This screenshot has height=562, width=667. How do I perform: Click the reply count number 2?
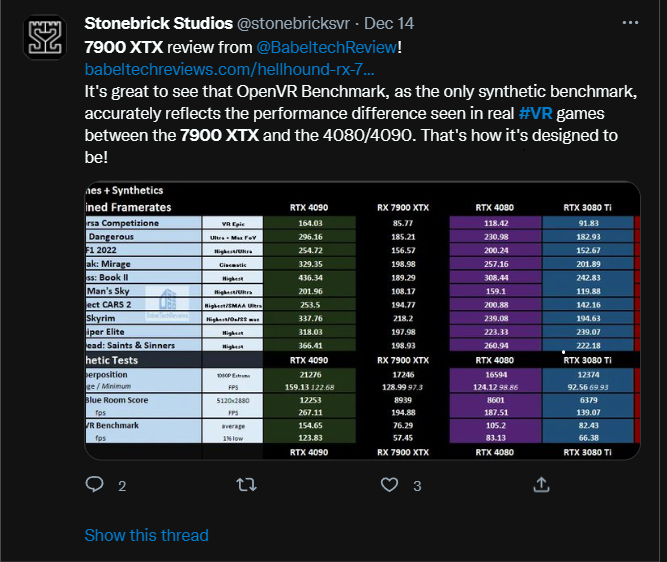click(122, 486)
